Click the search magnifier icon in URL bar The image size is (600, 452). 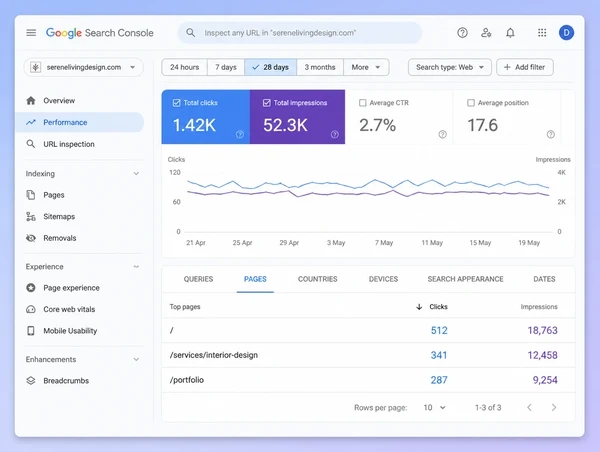click(x=191, y=33)
